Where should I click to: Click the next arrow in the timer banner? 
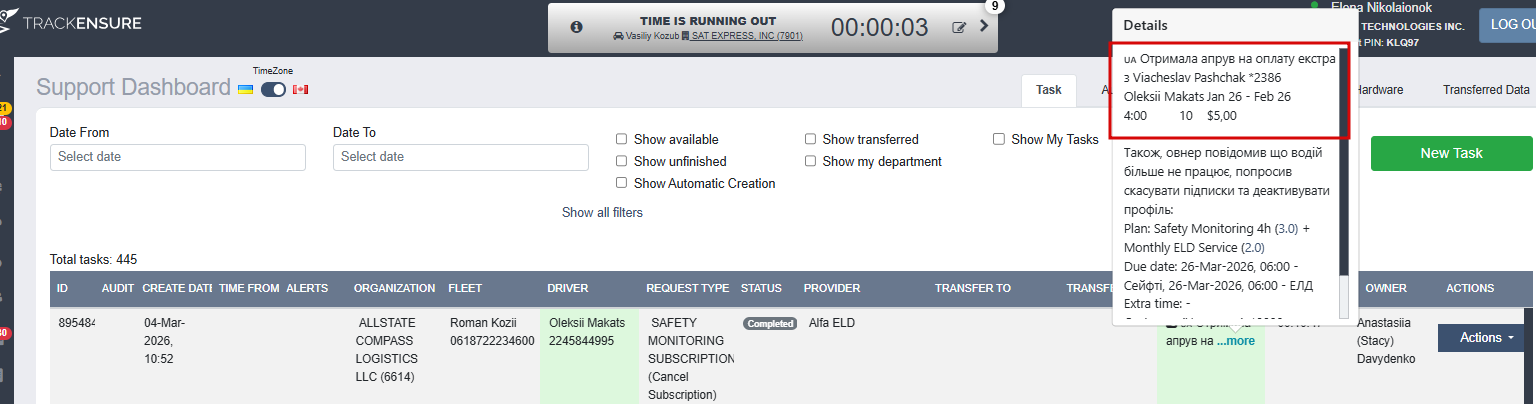tap(984, 26)
